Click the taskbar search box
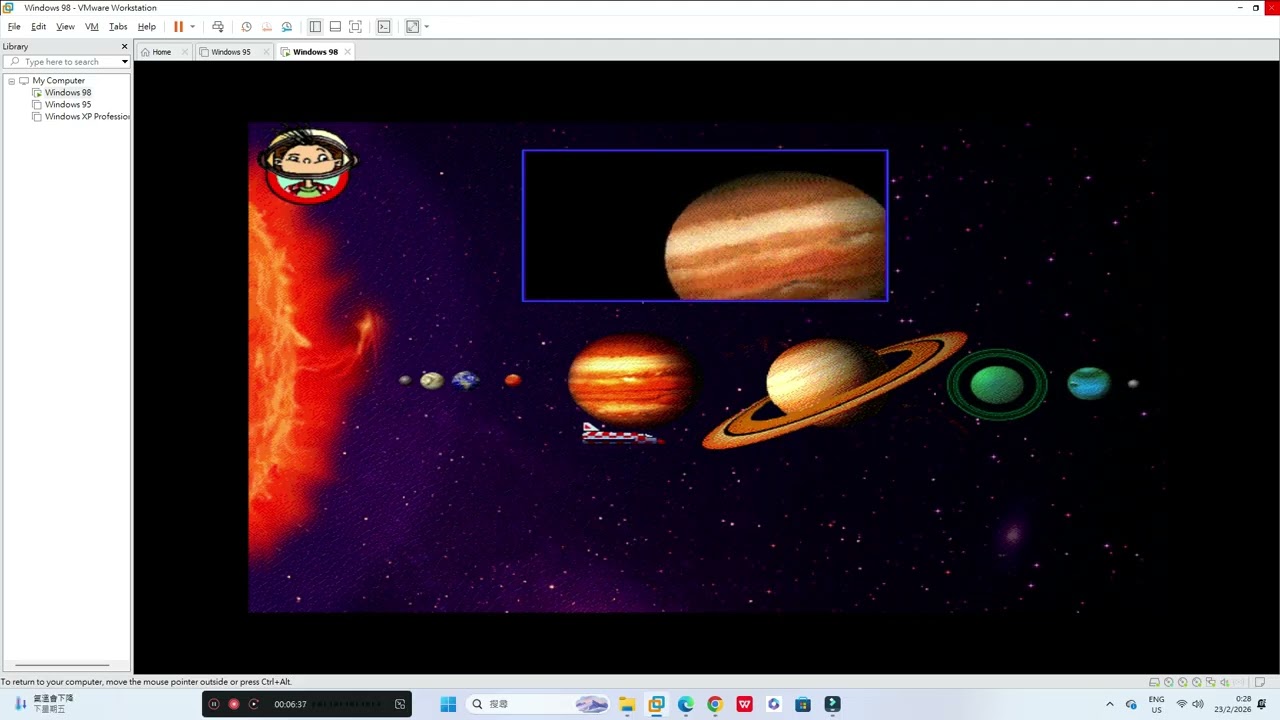1280x720 pixels. click(x=539, y=704)
